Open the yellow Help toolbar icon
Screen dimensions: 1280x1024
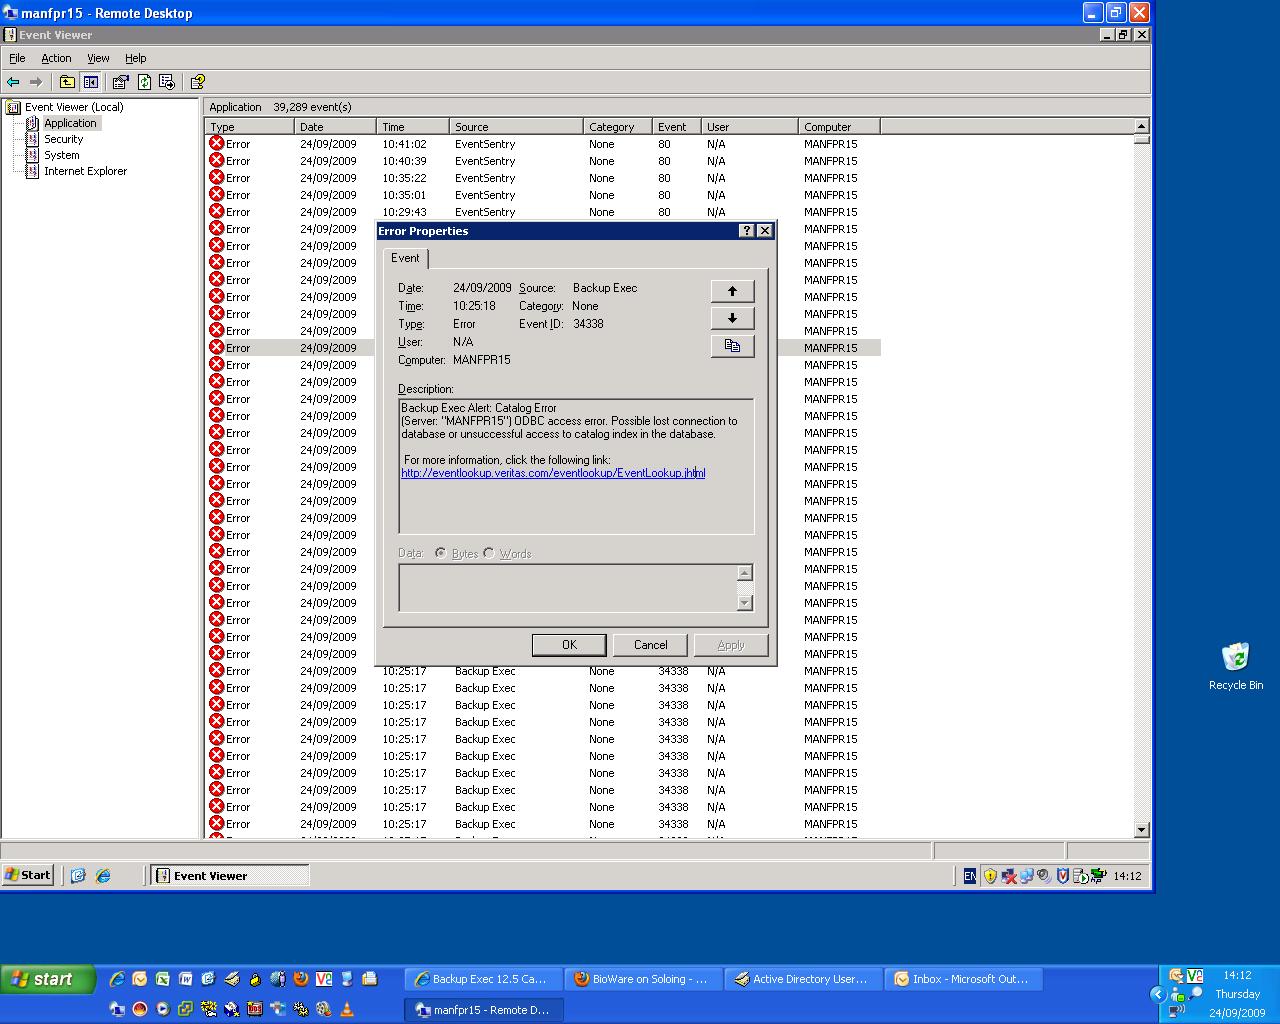(197, 82)
